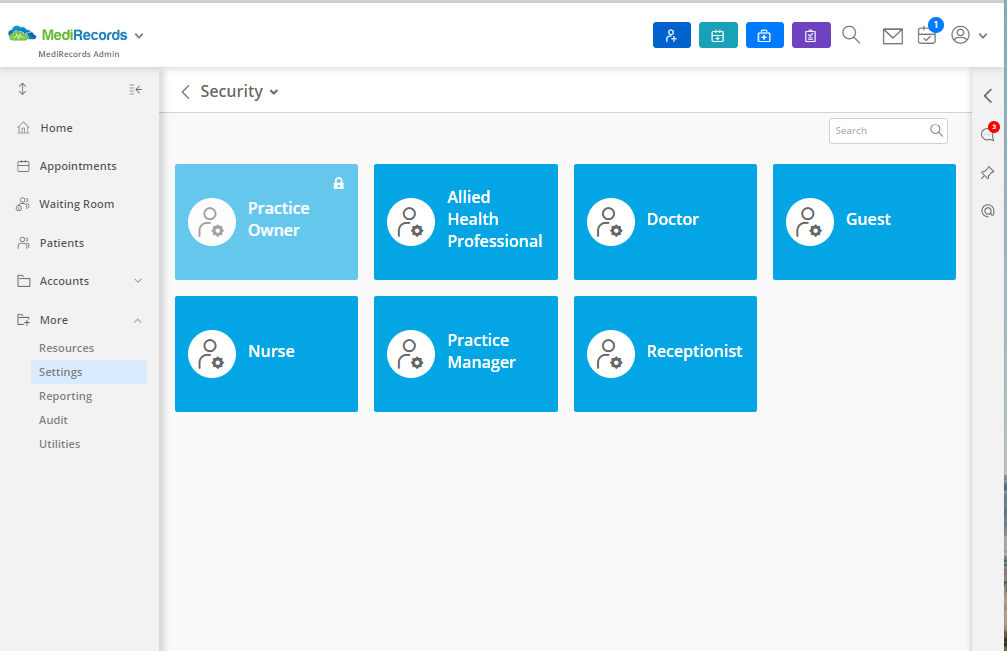Click the Practice Manager avatar icon
The width and height of the screenshot is (1007, 651).
coord(411,354)
